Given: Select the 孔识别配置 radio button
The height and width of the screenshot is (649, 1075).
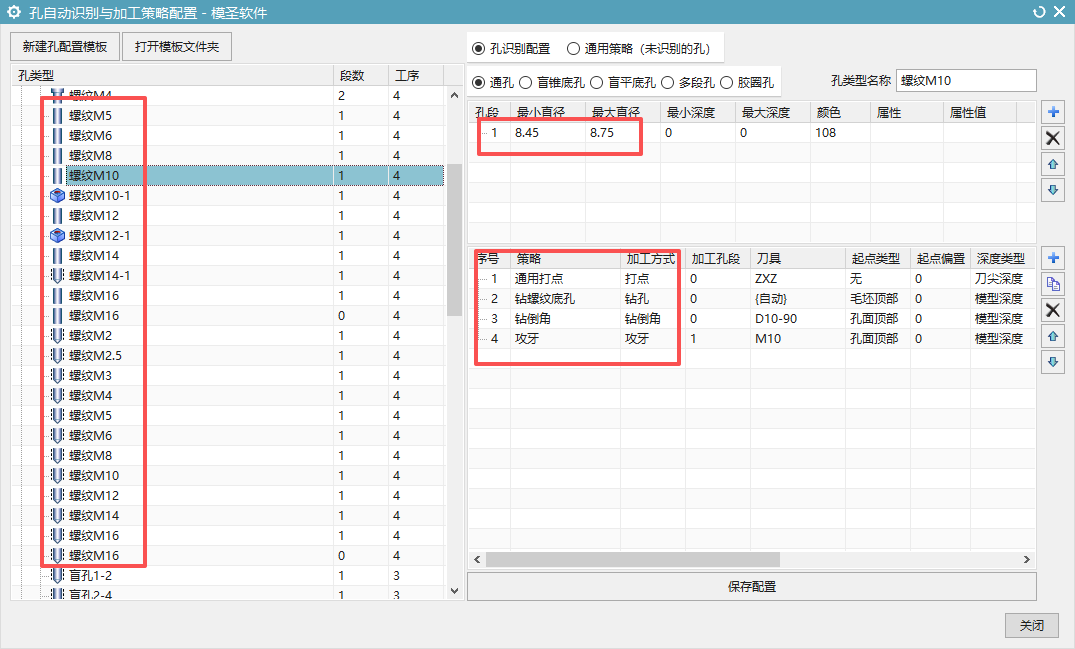Looking at the screenshot, I should click(479, 49).
